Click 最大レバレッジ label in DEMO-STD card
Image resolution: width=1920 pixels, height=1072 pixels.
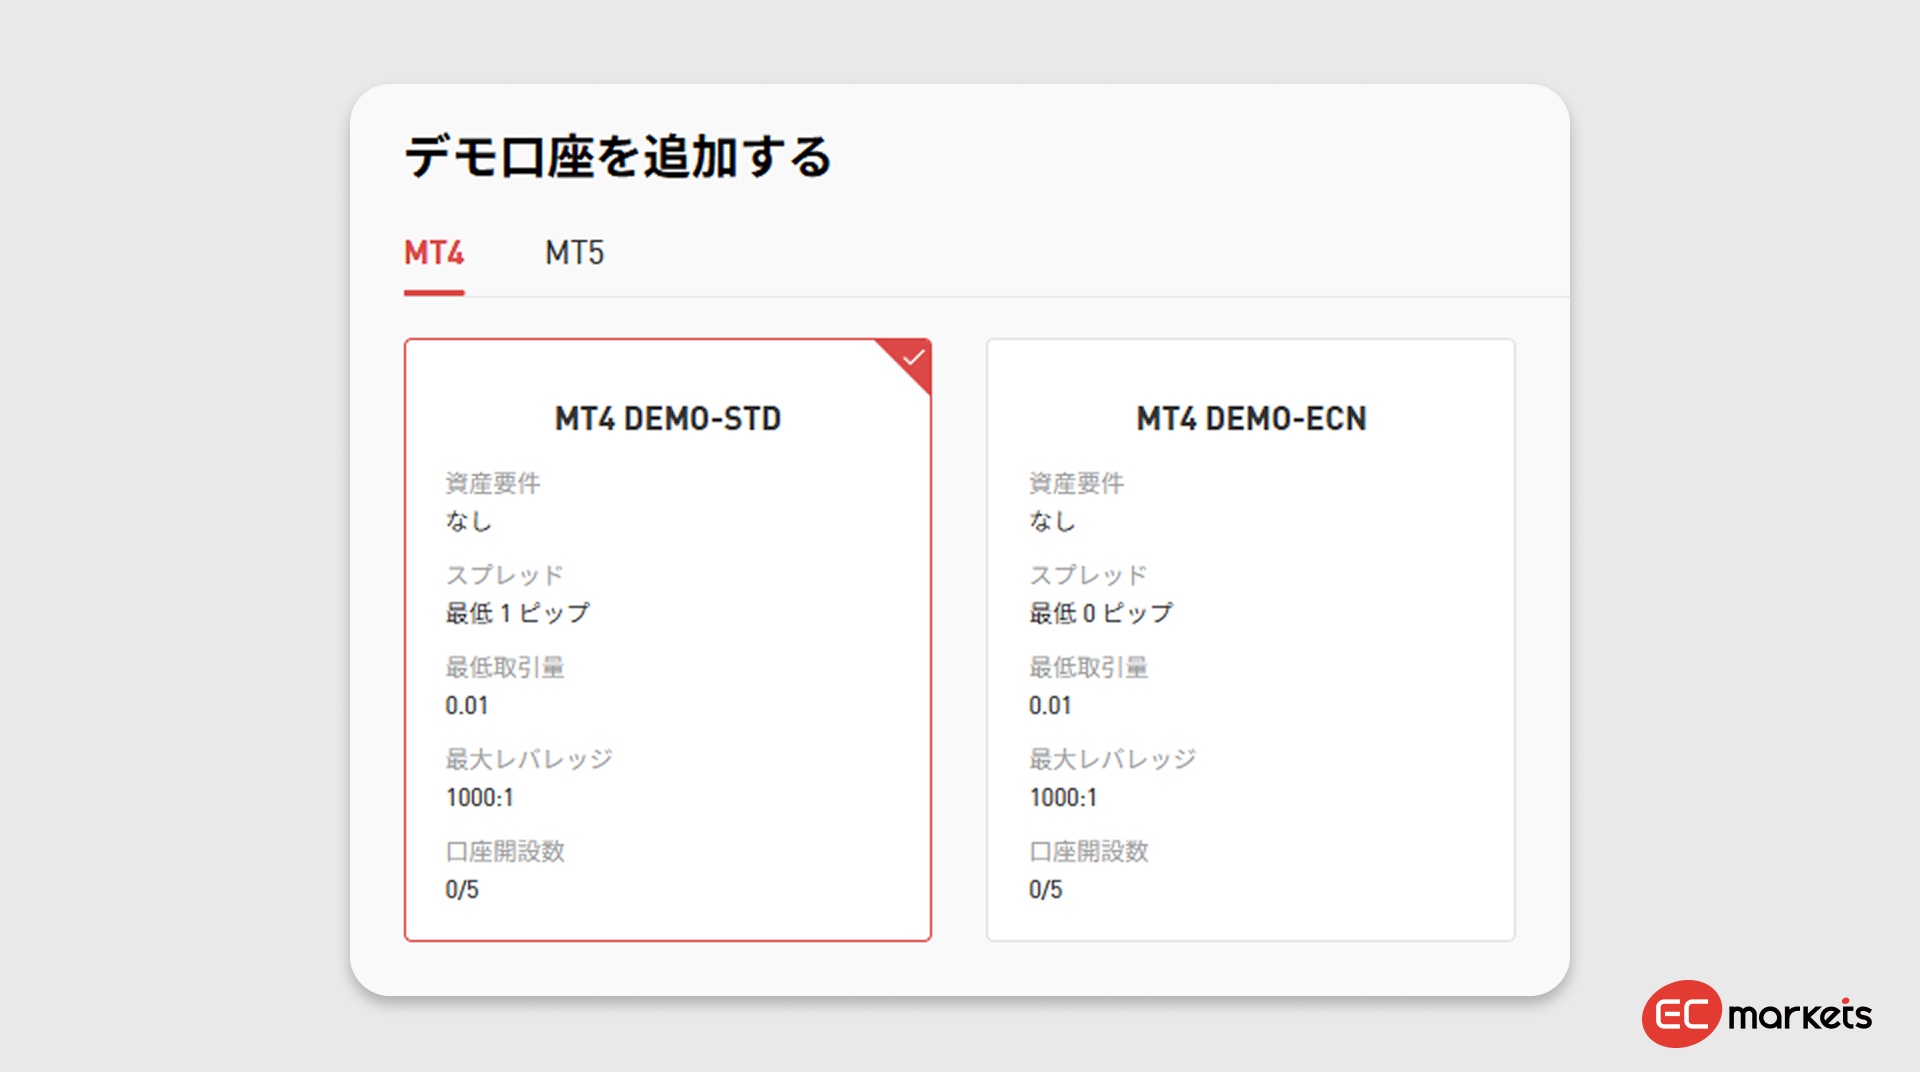click(529, 760)
